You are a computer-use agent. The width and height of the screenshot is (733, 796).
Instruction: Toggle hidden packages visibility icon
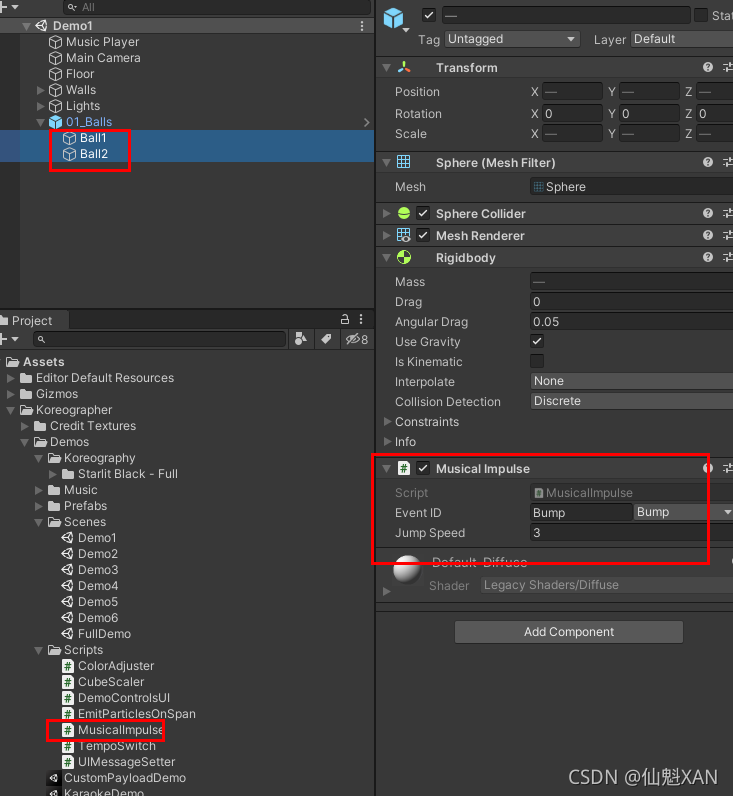(357, 339)
